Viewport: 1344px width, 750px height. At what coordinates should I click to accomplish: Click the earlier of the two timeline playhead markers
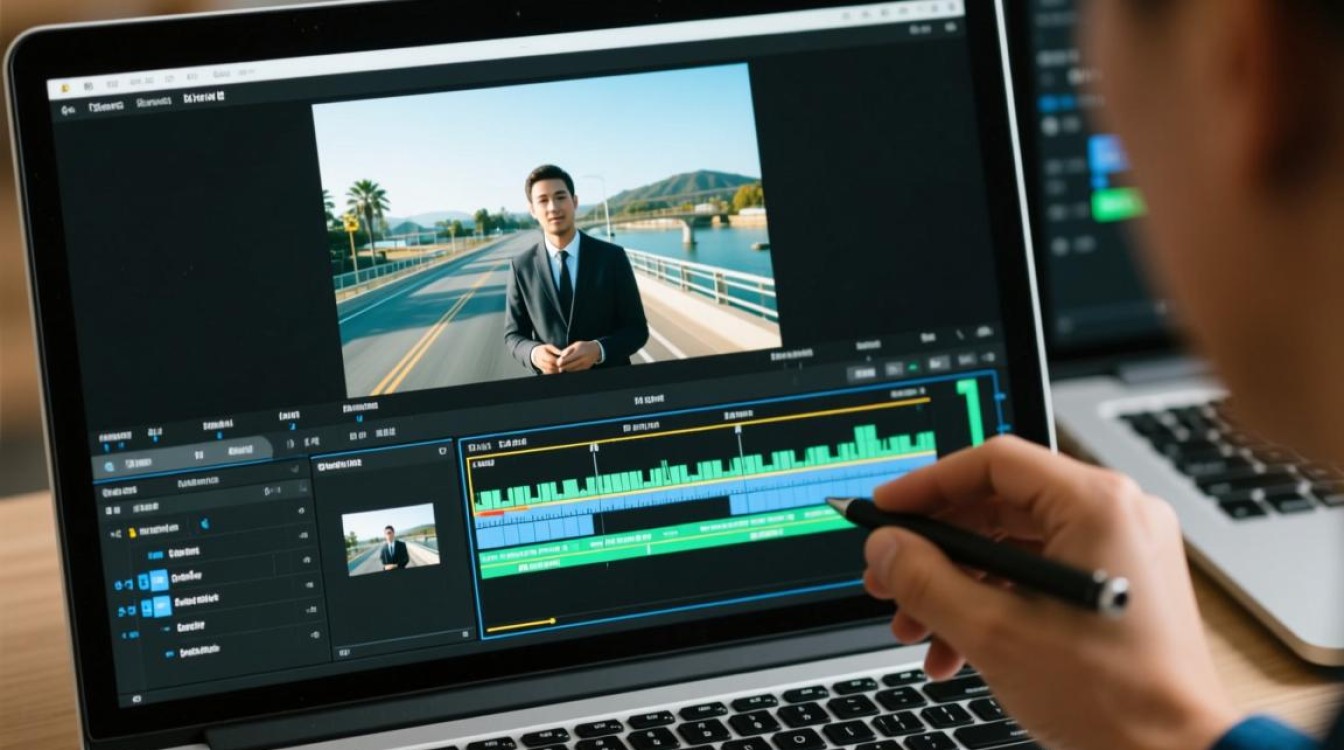pyautogui.click(x=594, y=448)
